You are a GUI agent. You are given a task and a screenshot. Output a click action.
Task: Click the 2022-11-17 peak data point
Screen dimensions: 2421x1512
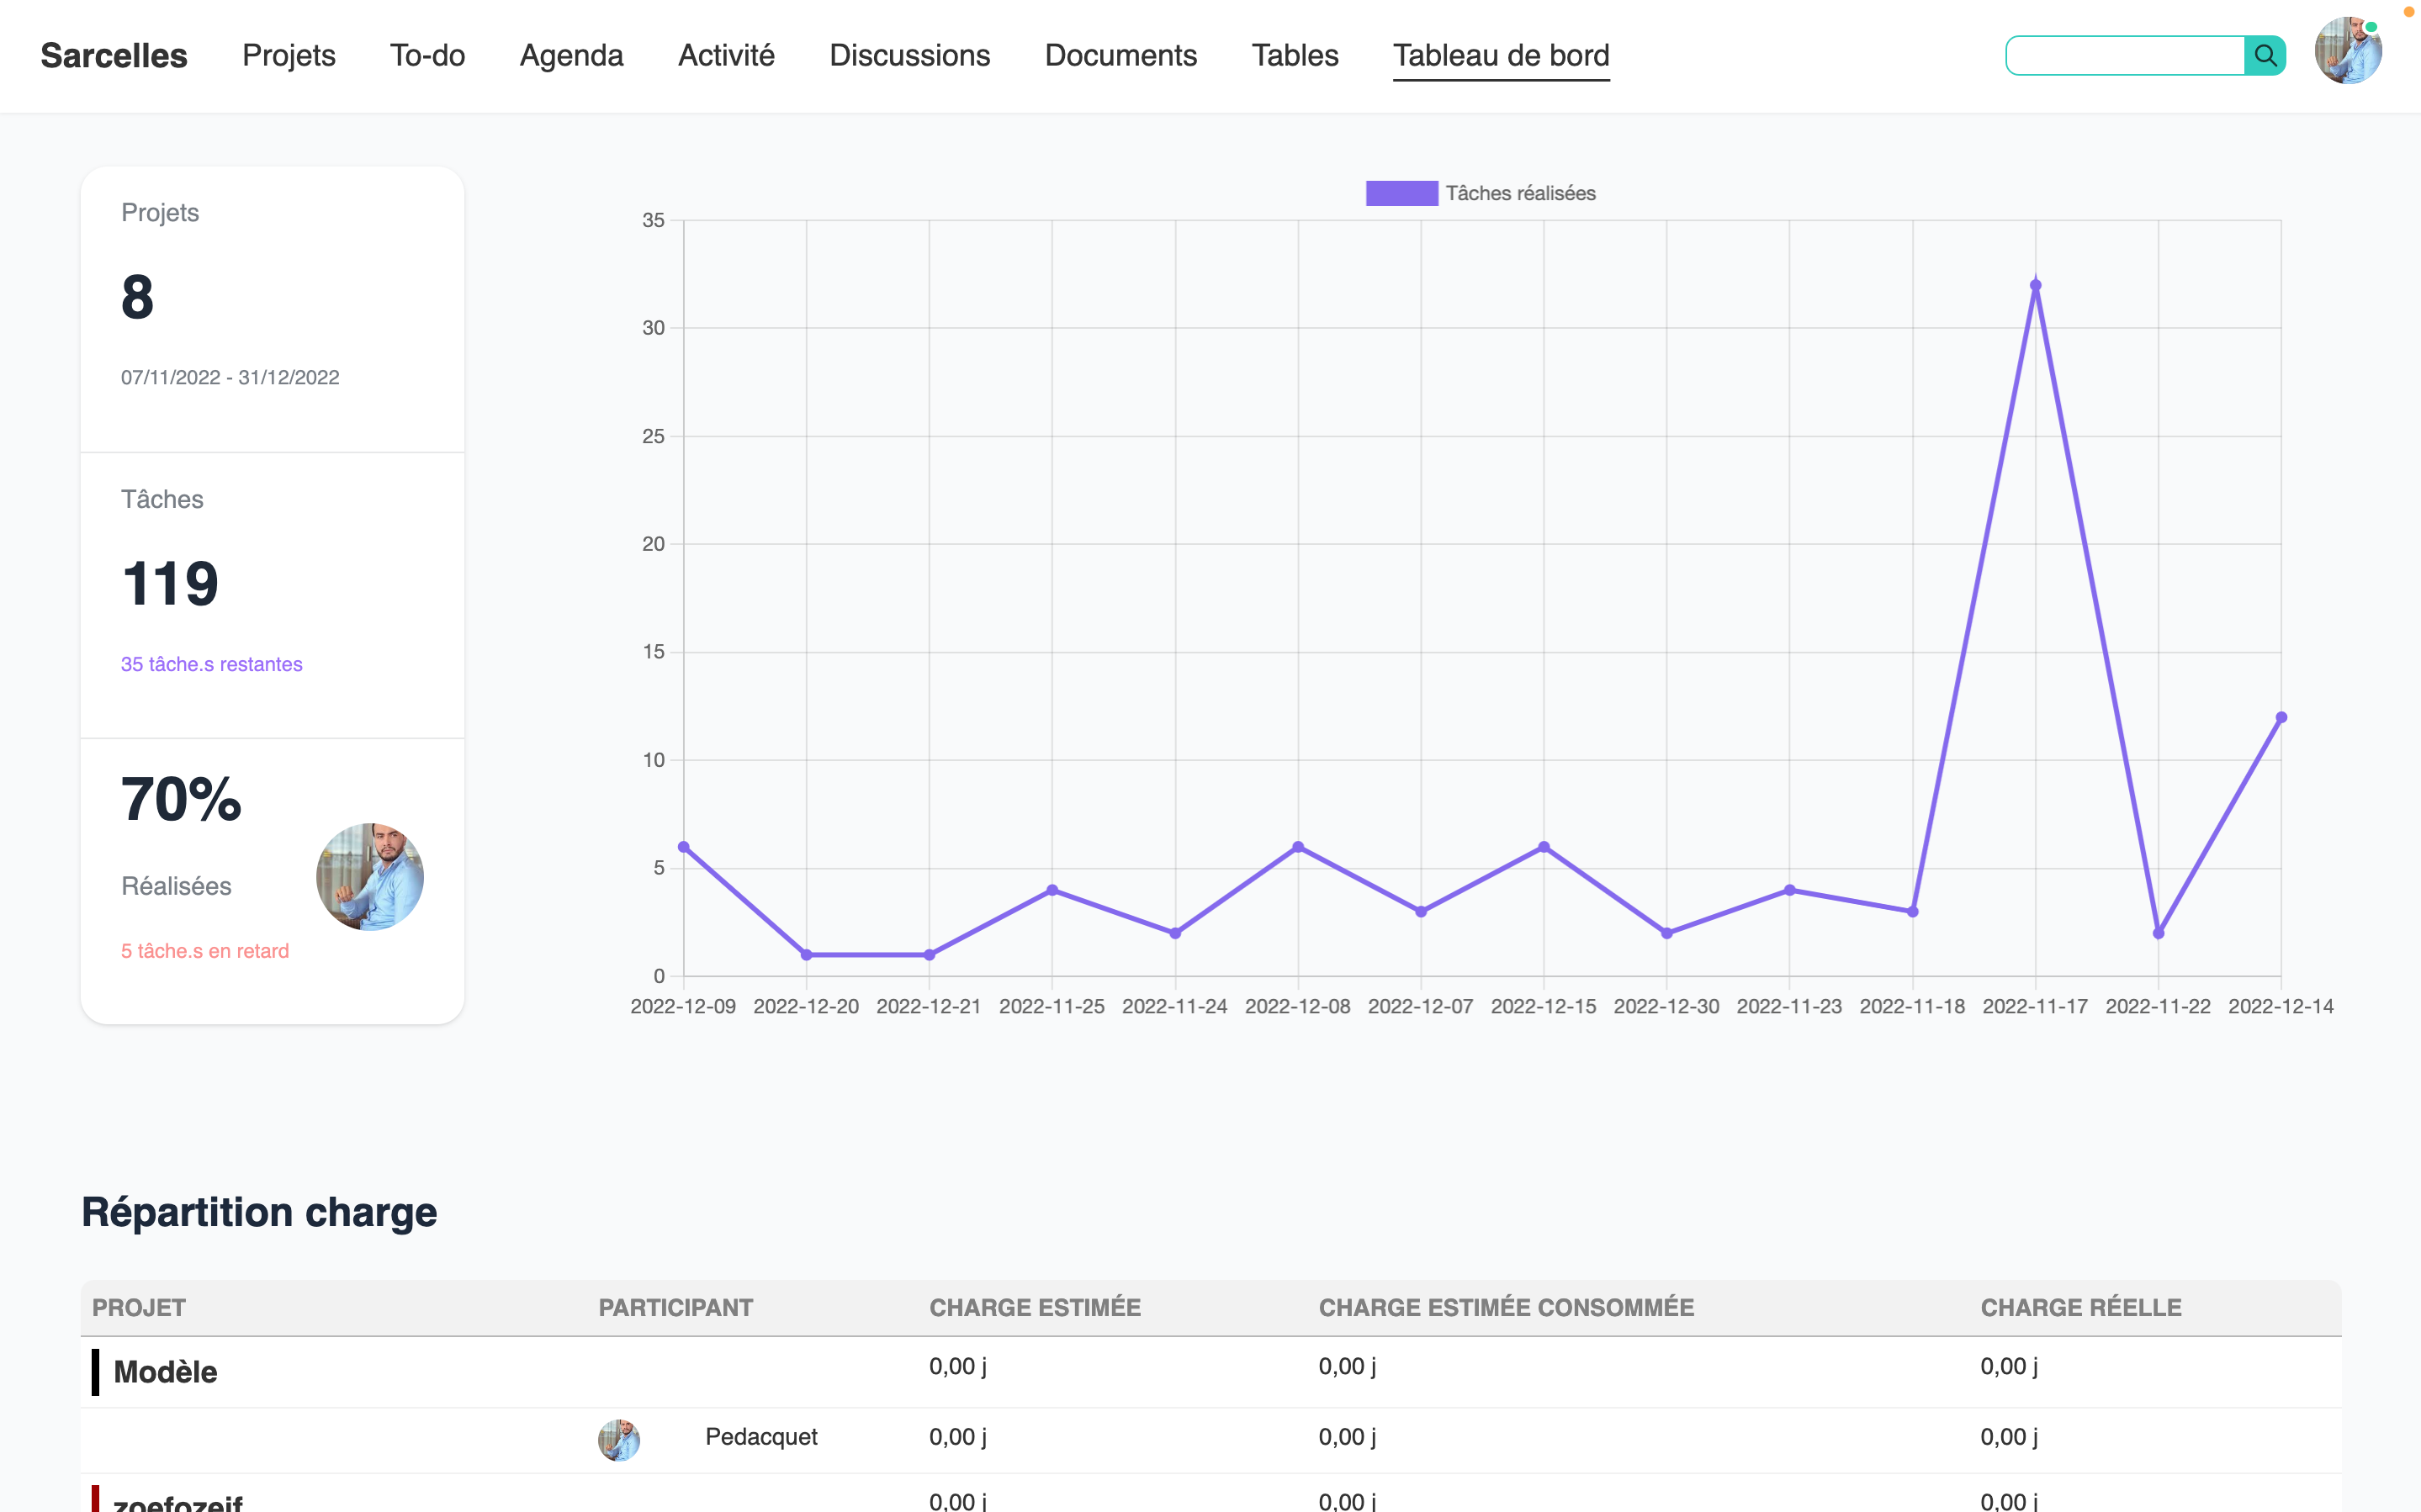(2035, 286)
